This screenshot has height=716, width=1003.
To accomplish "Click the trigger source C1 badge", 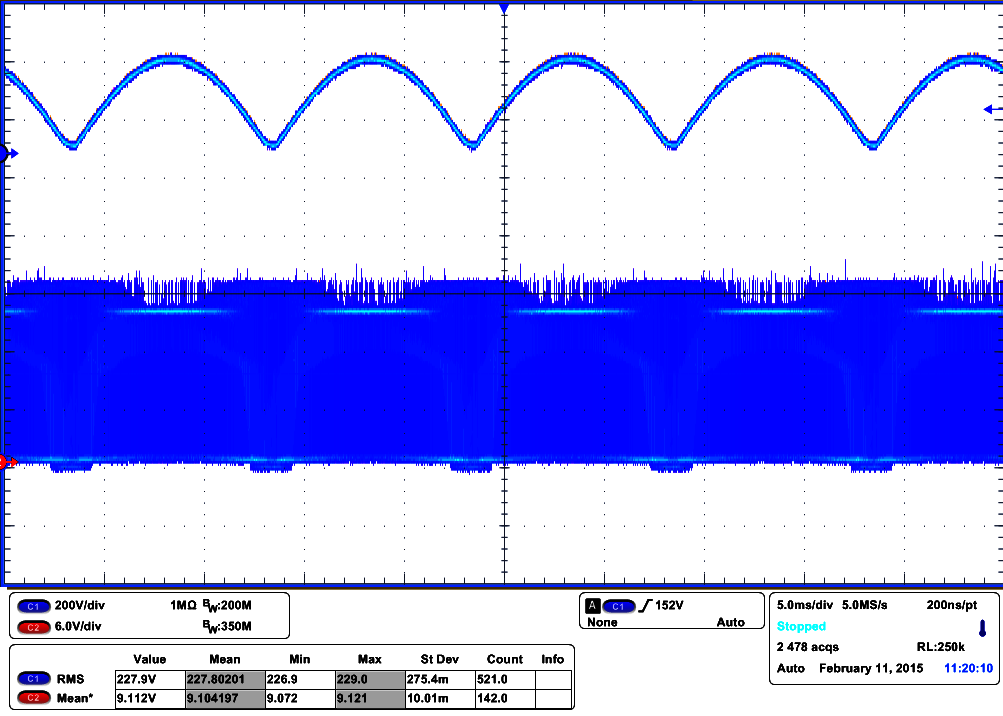I will pos(620,606).
